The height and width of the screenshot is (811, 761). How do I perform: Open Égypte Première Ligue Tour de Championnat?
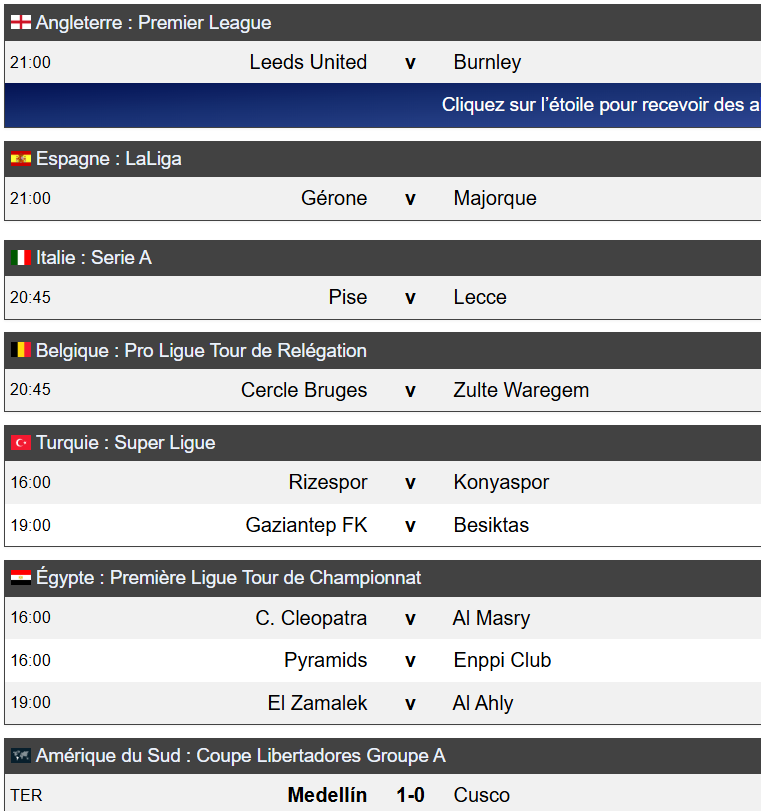point(228,577)
